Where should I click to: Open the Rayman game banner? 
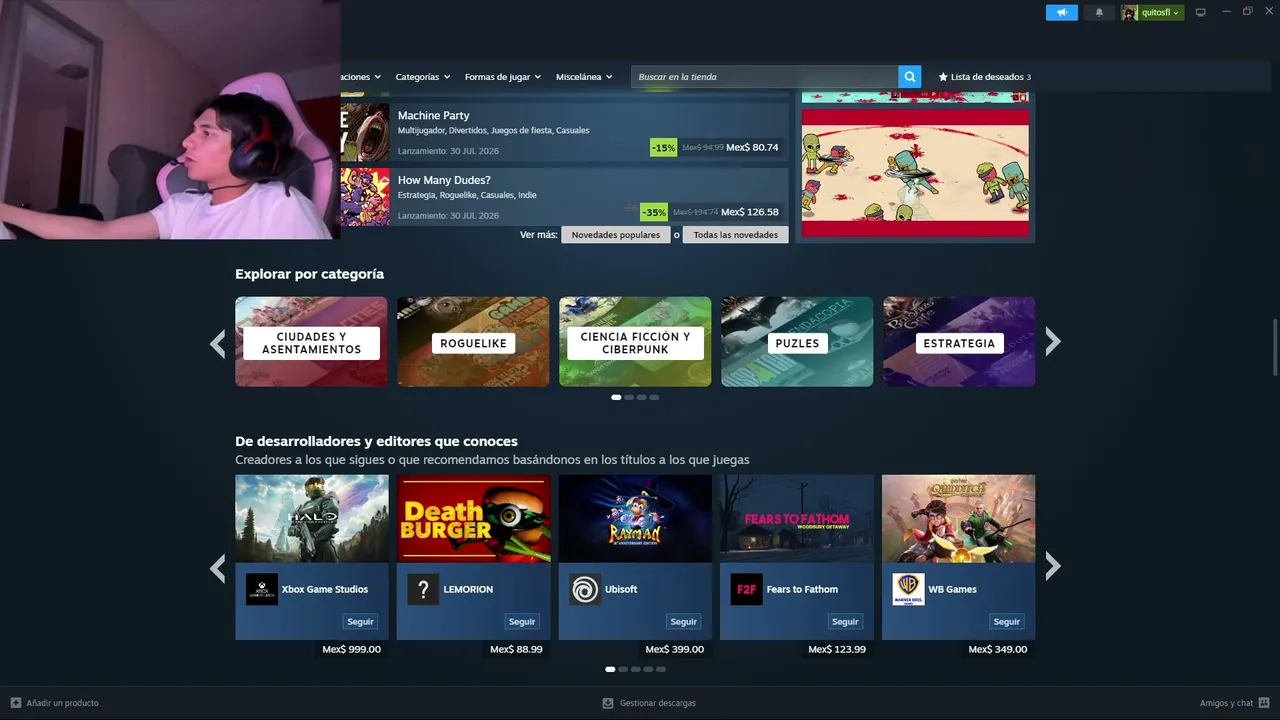pos(635,519)
